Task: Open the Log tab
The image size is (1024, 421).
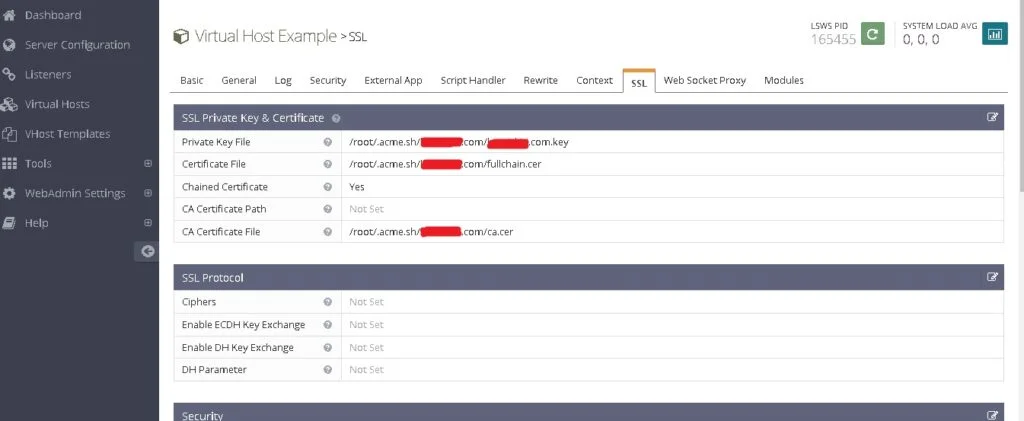Action: [x=283, y=80]
